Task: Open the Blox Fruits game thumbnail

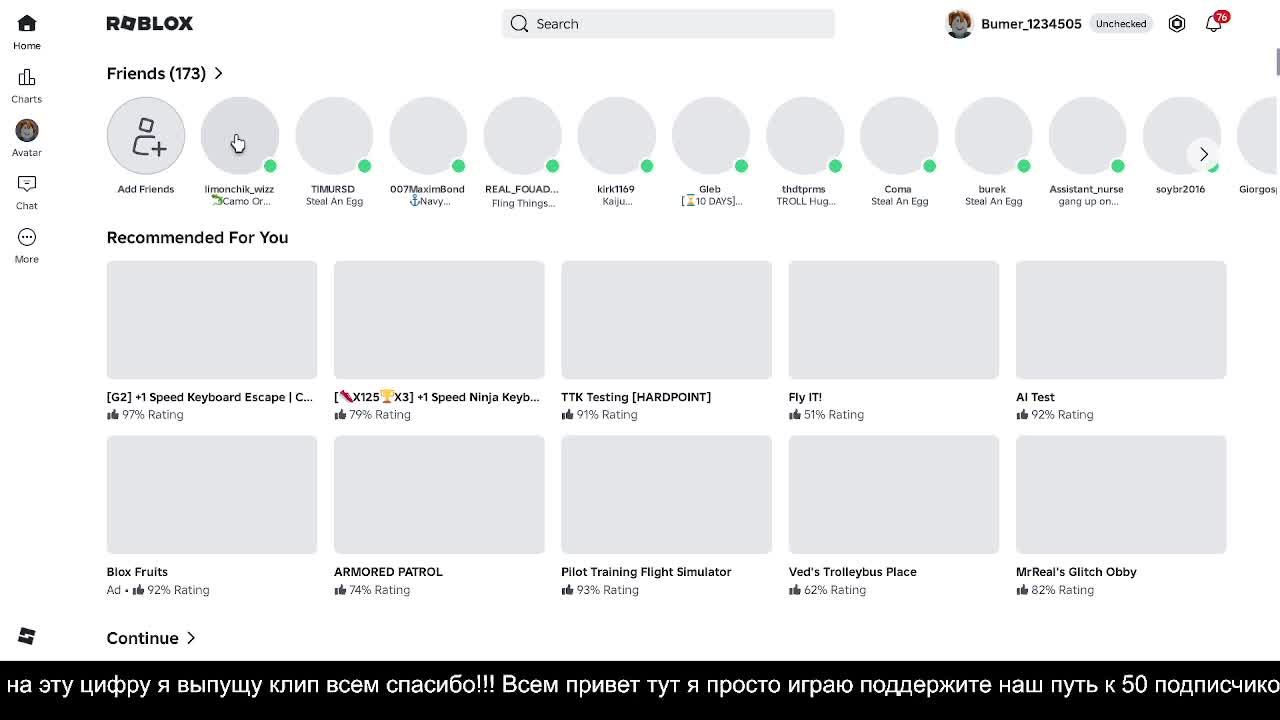Action: coord(212,494)
